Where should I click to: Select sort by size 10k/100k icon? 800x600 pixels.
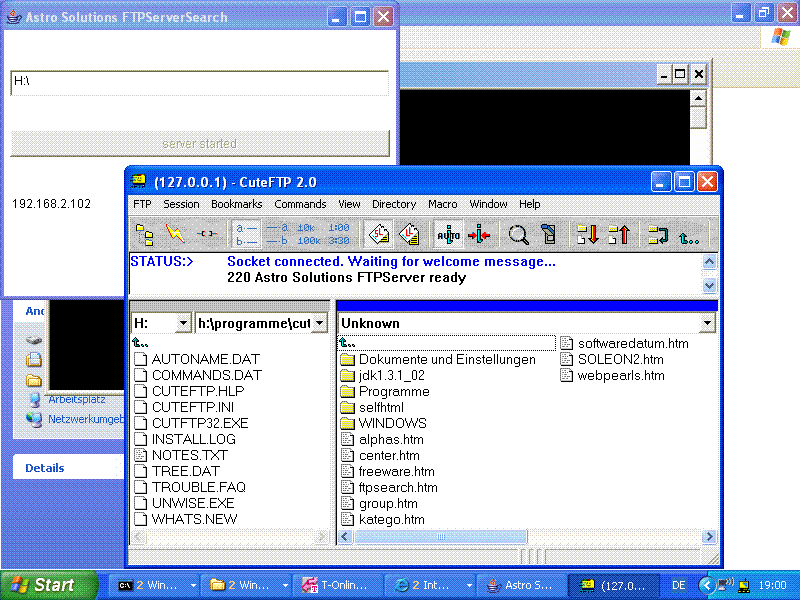[308, 234]
